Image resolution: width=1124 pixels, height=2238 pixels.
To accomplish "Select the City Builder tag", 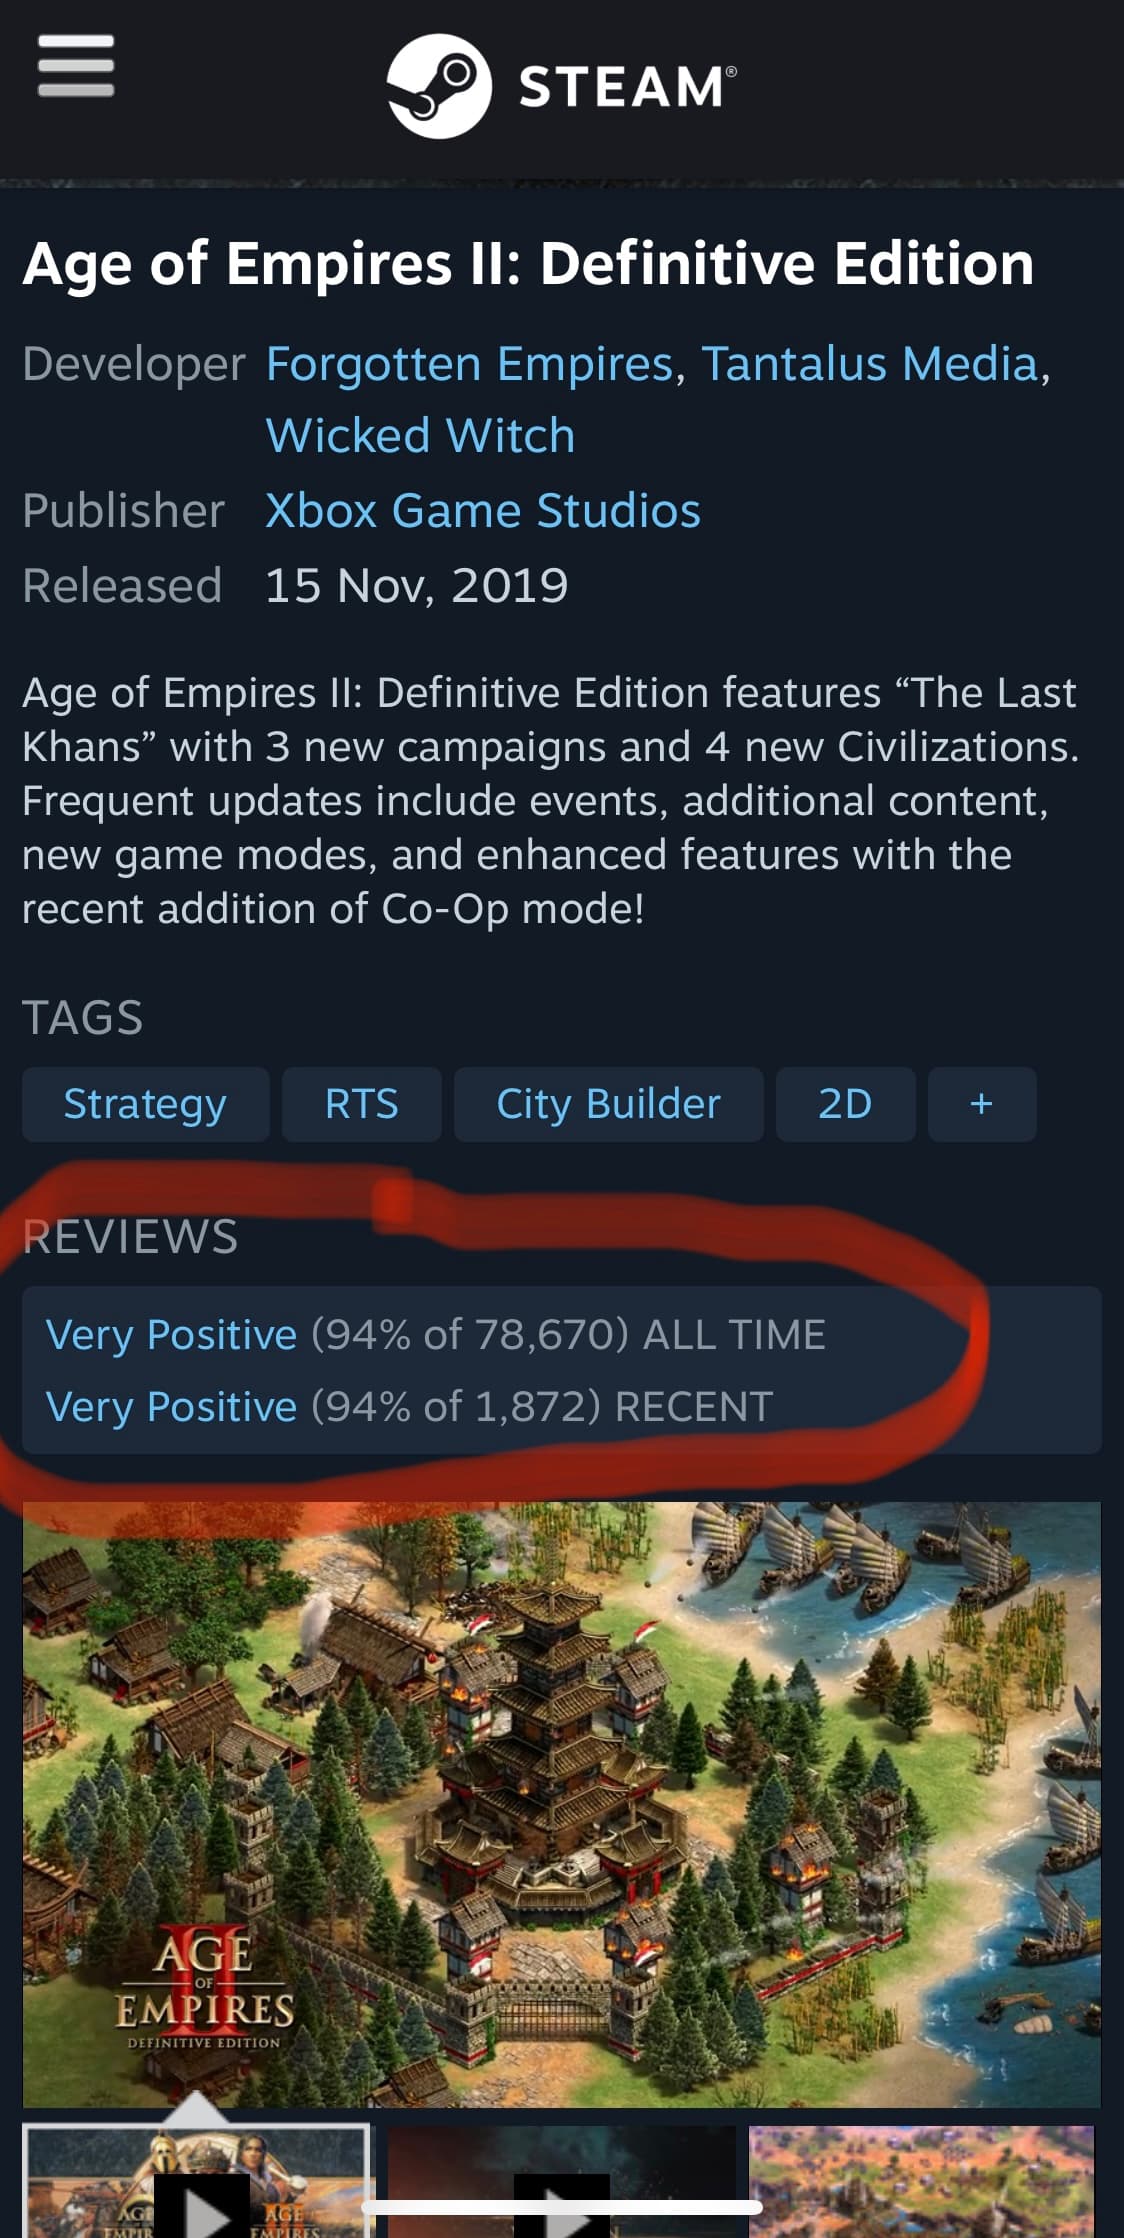I will point(608,1105).
